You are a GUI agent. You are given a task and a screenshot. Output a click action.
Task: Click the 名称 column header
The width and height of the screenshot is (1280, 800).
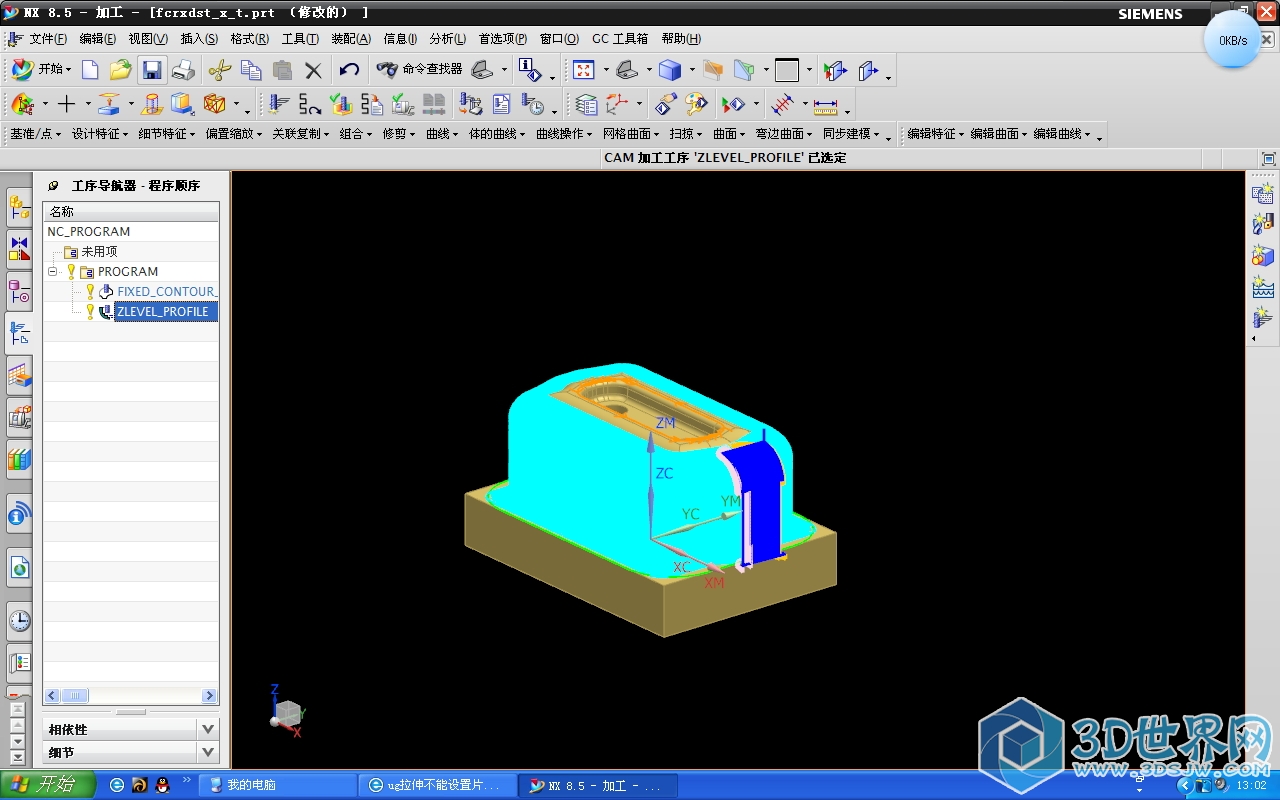(x=131, y=211)
